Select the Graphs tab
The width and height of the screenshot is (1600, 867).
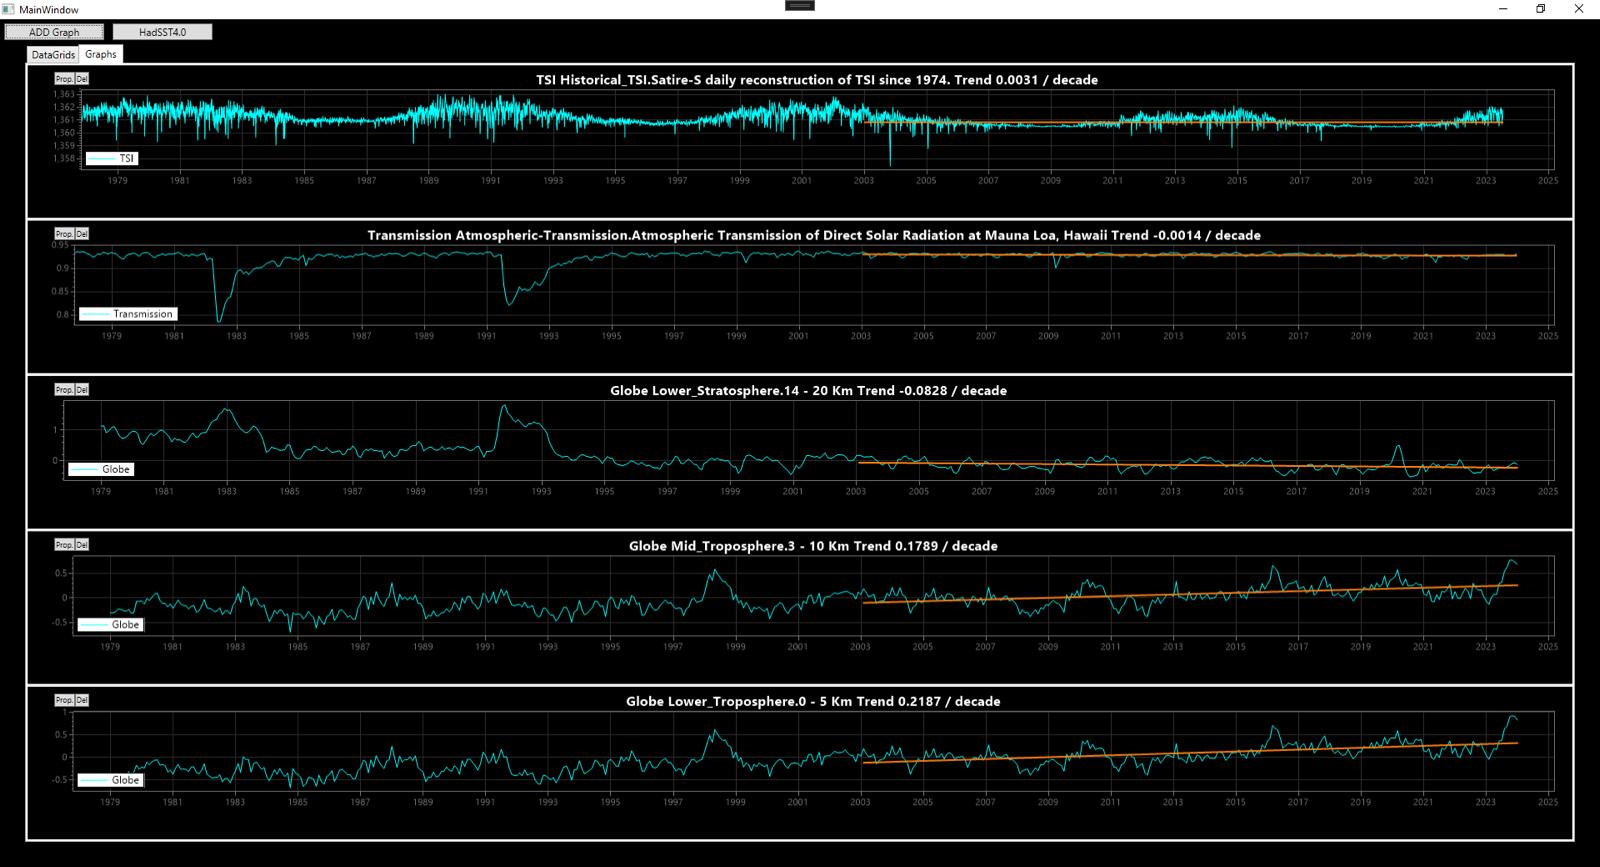[x=100, y=55]
